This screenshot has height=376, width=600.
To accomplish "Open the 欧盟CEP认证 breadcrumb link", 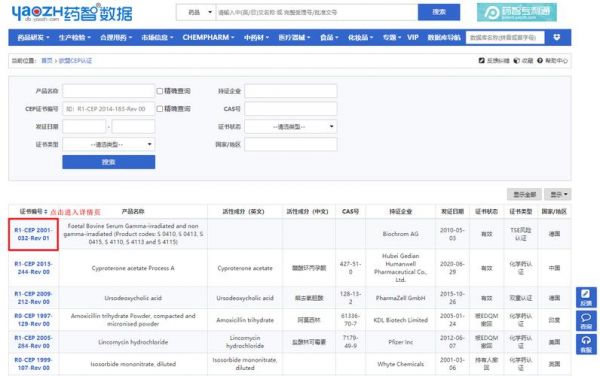I will tap(75, 60).
